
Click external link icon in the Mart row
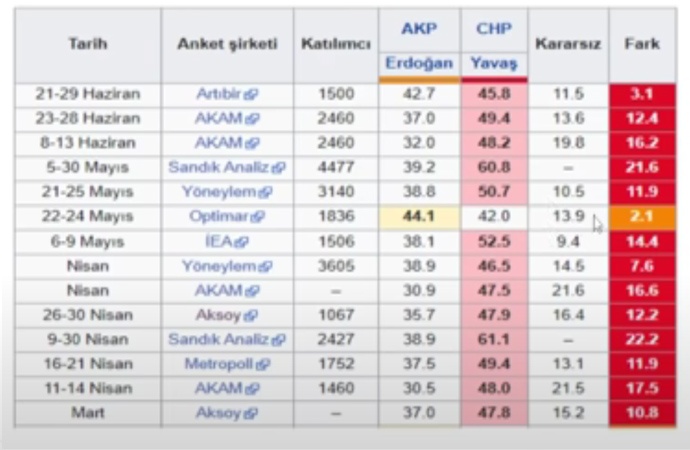(250, 413)
